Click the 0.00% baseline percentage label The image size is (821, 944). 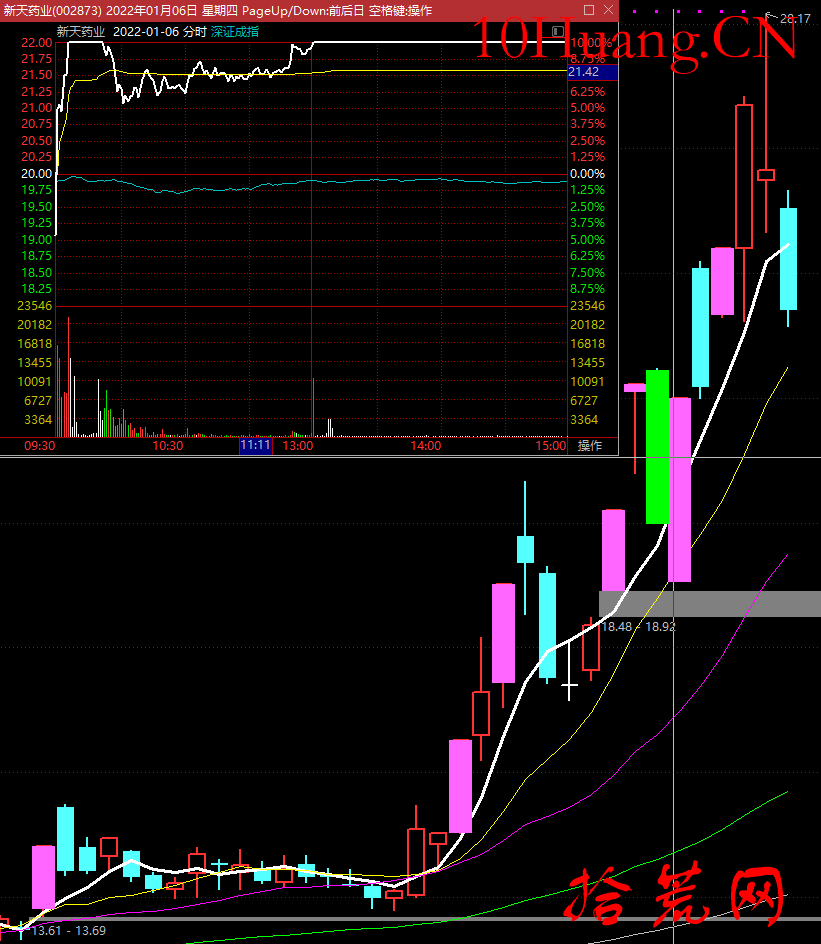pyautogui.click(x=587, y=174)
